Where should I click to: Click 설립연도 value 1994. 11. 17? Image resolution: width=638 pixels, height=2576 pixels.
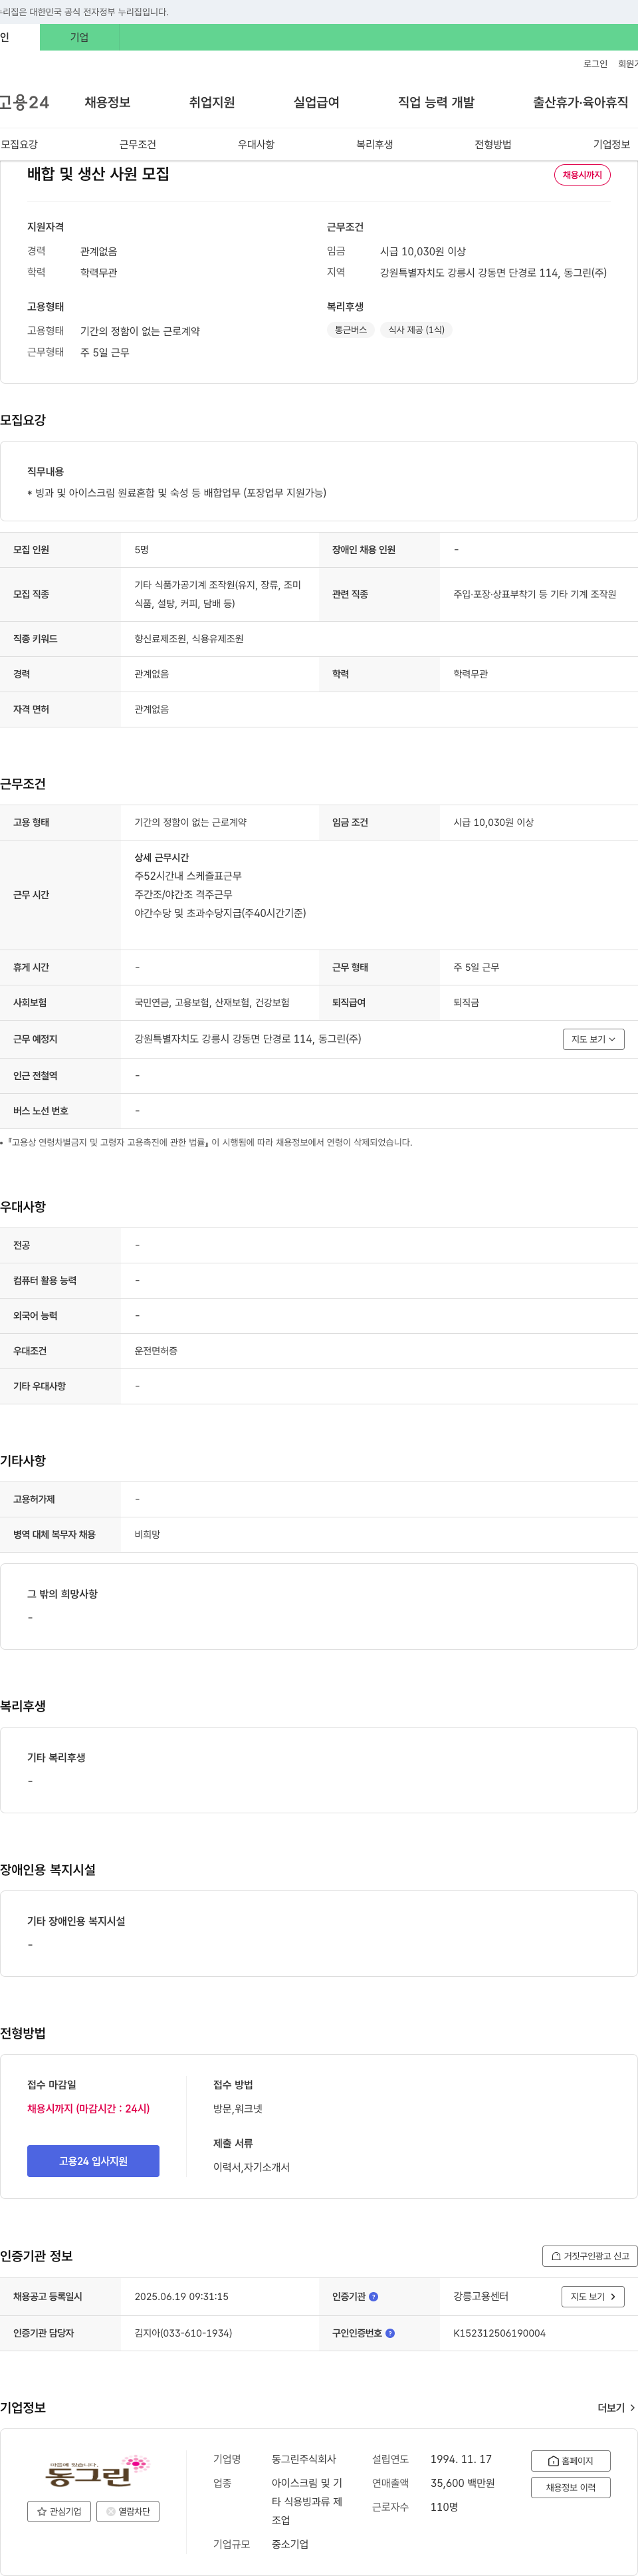[461, 2459]
